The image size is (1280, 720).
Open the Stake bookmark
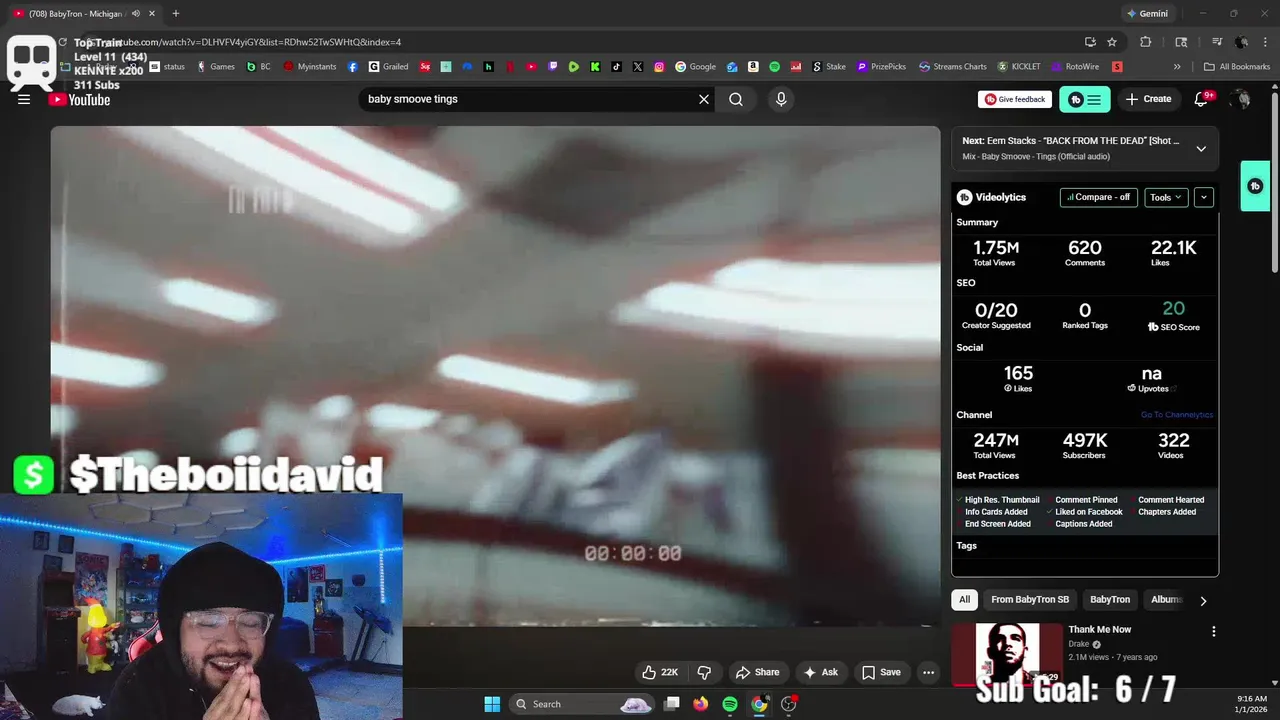[x=829, y=67]
